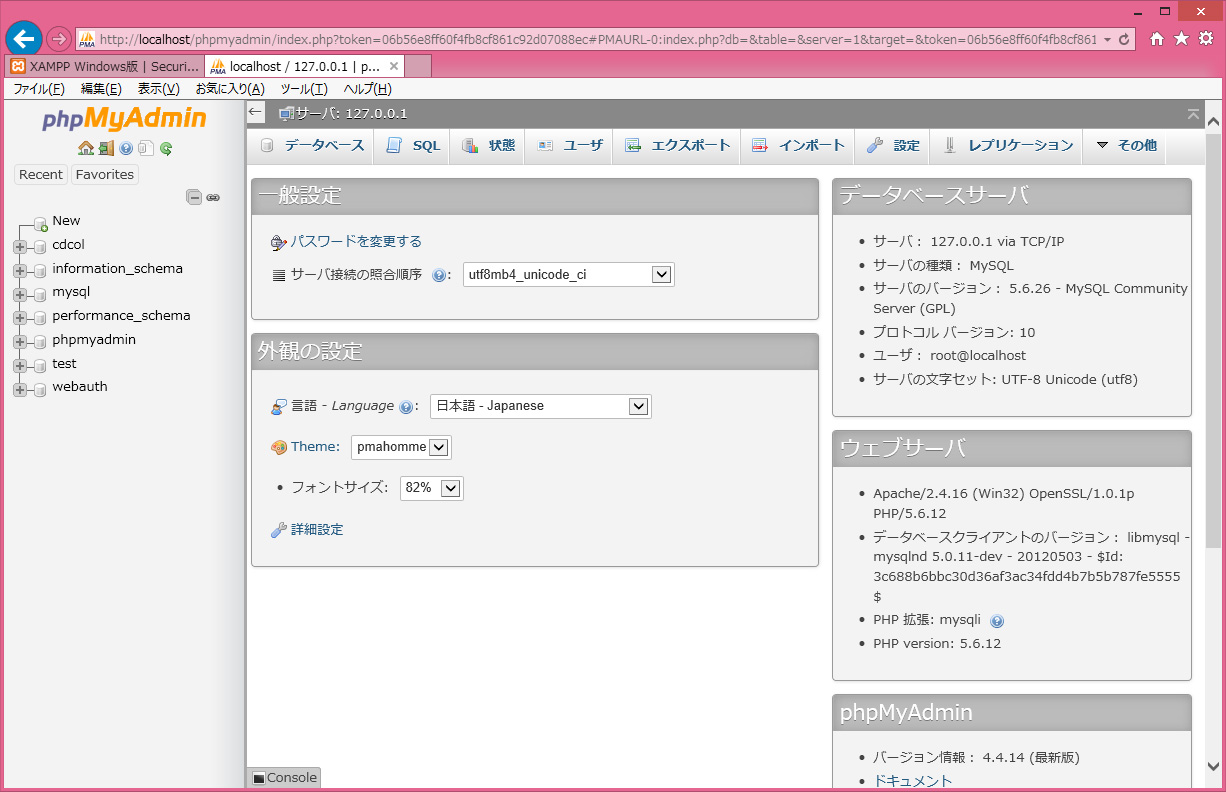
Task: Collapse all navigation tree items icon
Action: pyautogui.click(x=194, y=197)
